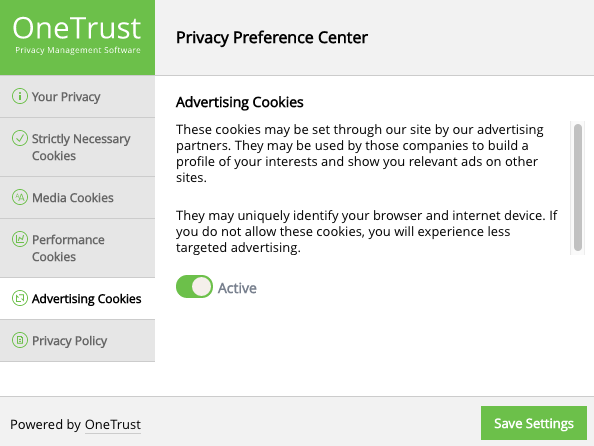Go to the Privacy Policy menu item
The height and width of the screenshot is (446, 594).
(77, 341)
